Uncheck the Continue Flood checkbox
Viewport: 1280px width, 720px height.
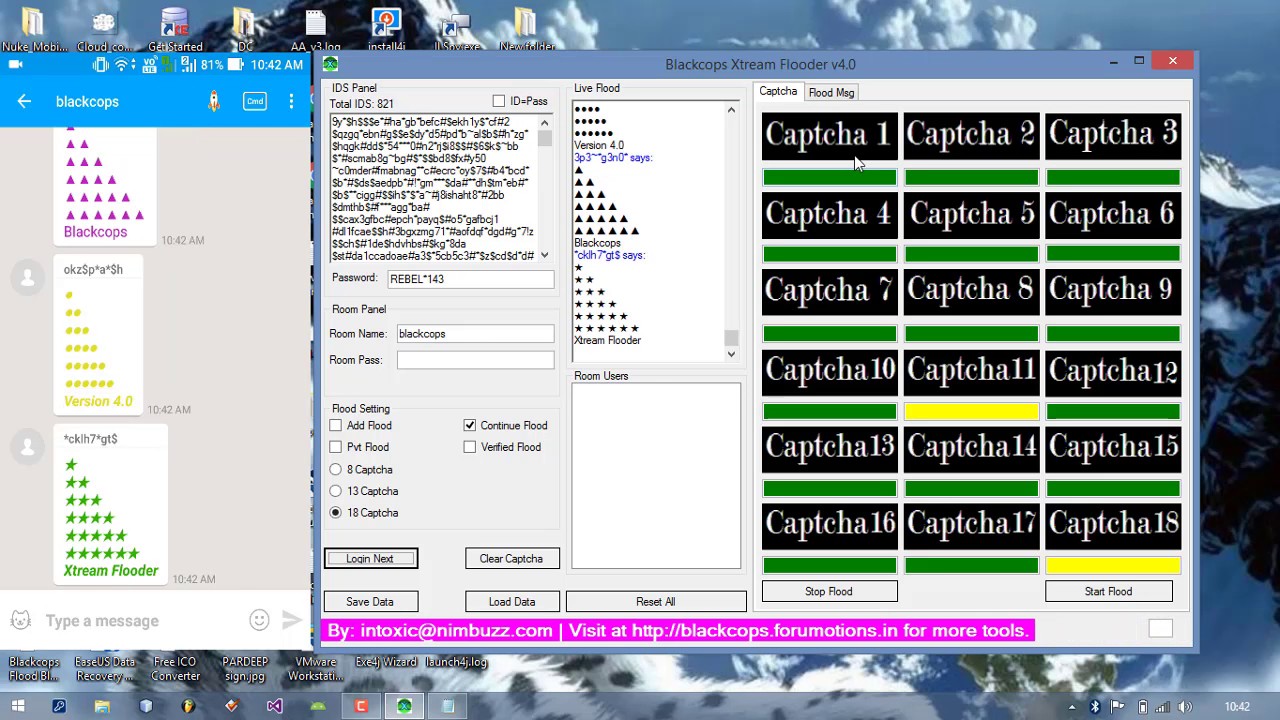[x=470, y=425]
